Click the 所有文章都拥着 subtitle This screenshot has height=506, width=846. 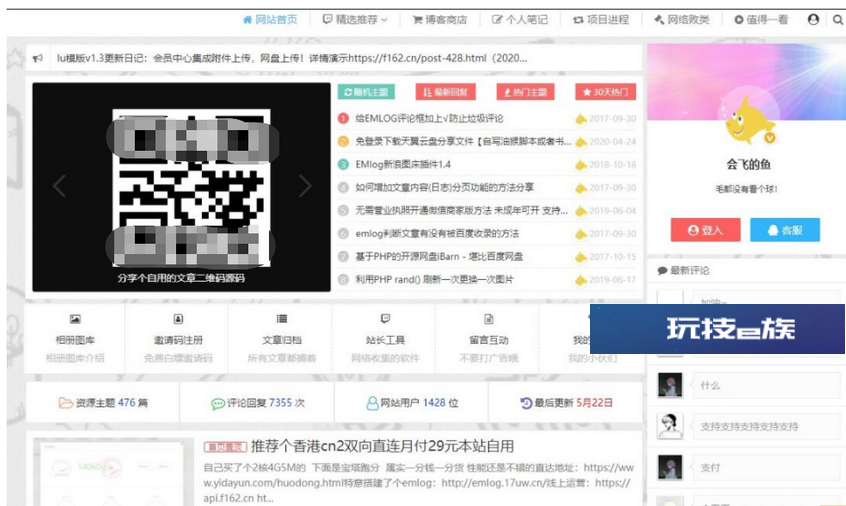pyautogui.click(x=282, y=358)
